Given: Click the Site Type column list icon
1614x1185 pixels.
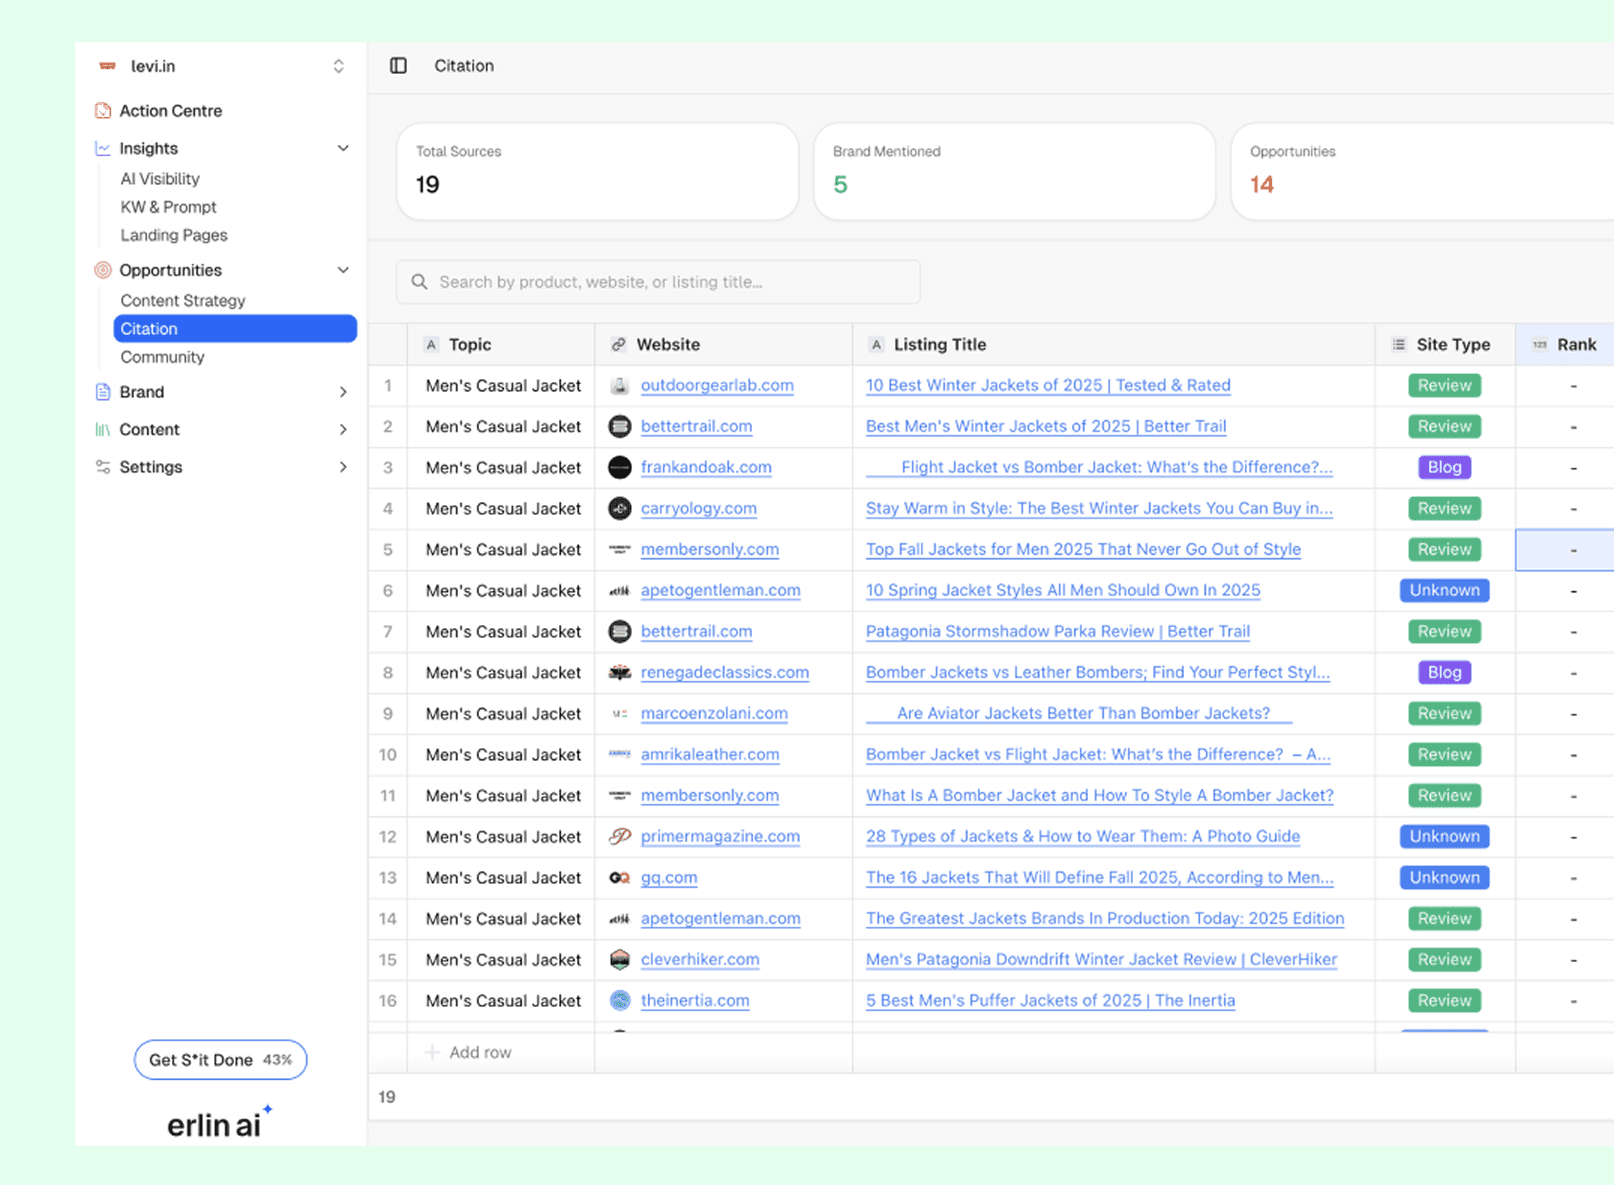Looking at the screenshot, I should [1399, 345].
